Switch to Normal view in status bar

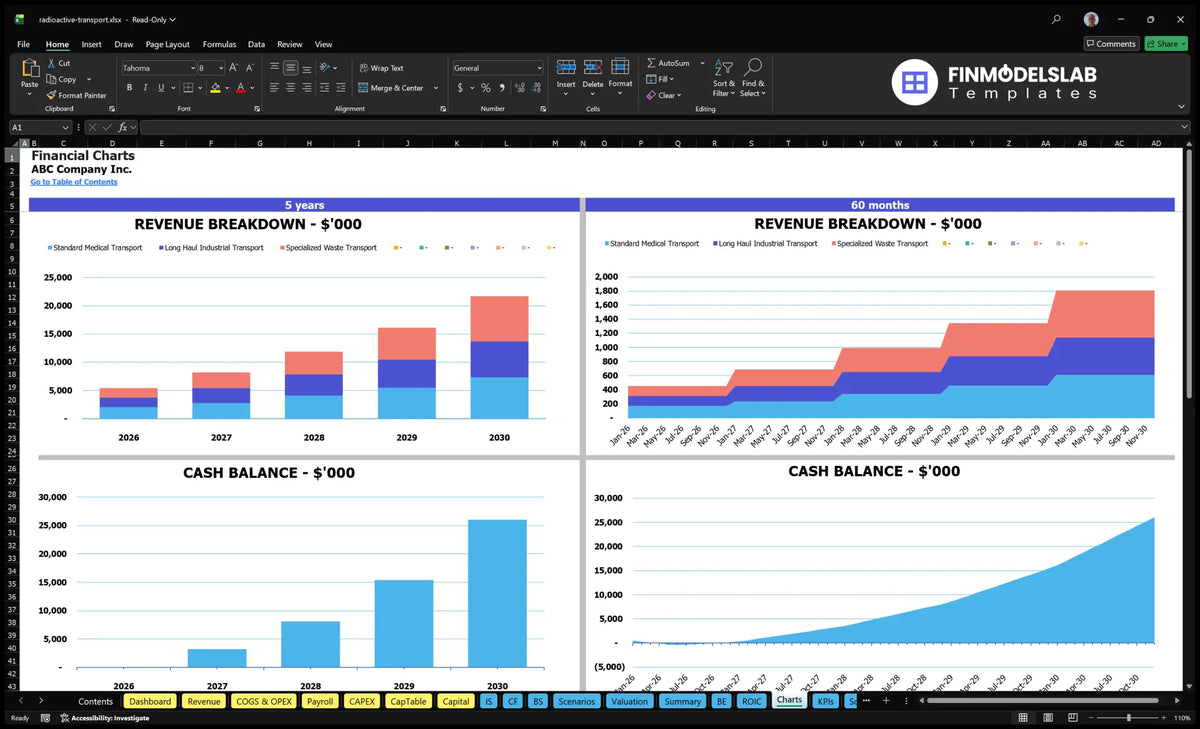tap(1023, 718)
